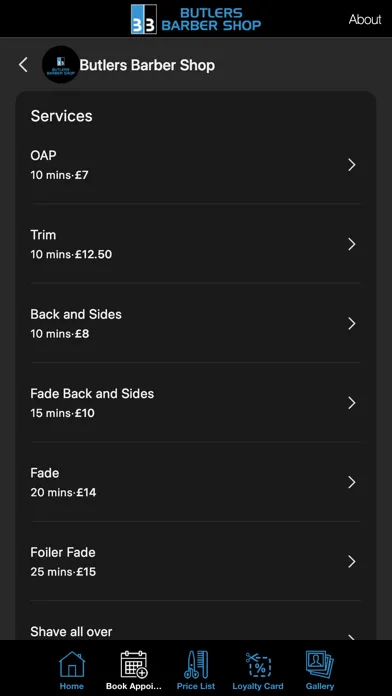Open the Back and Sides chevron arrow
Viewport: 392px width, 696px height.
[352, 324]
